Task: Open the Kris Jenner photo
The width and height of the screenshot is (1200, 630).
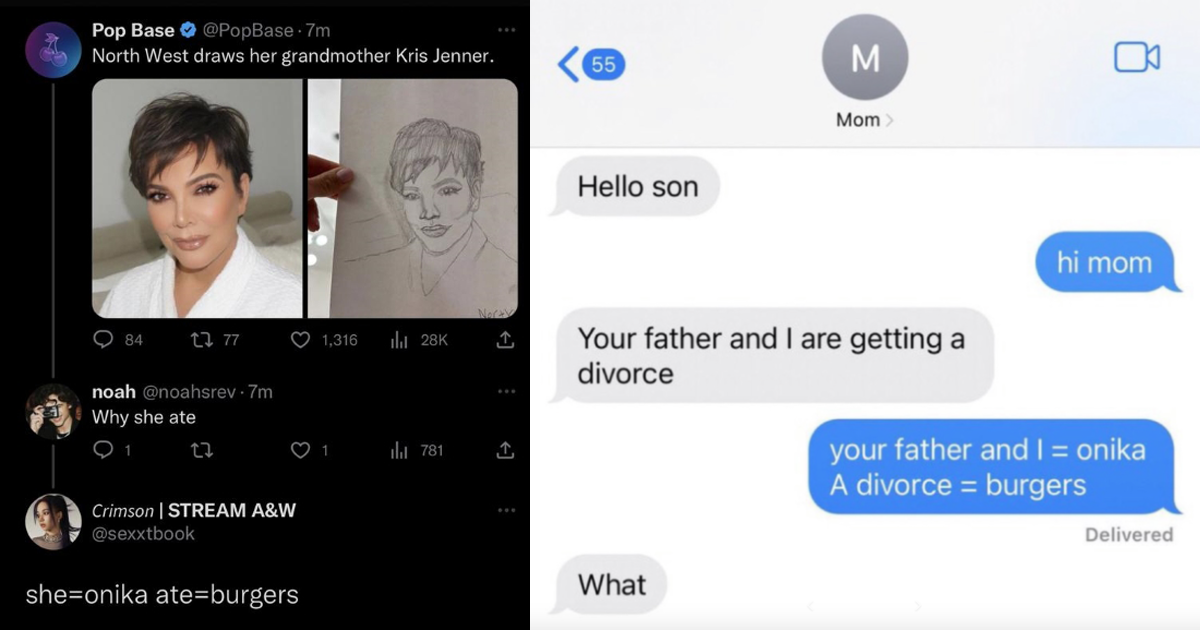Action: click(197, 198)
